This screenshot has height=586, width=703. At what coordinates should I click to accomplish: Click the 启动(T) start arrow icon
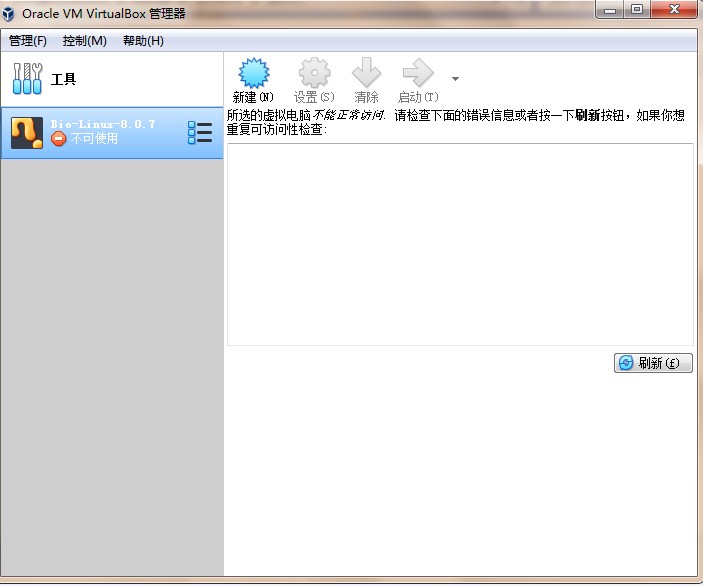pyautogui.click(x=418, y=73)
